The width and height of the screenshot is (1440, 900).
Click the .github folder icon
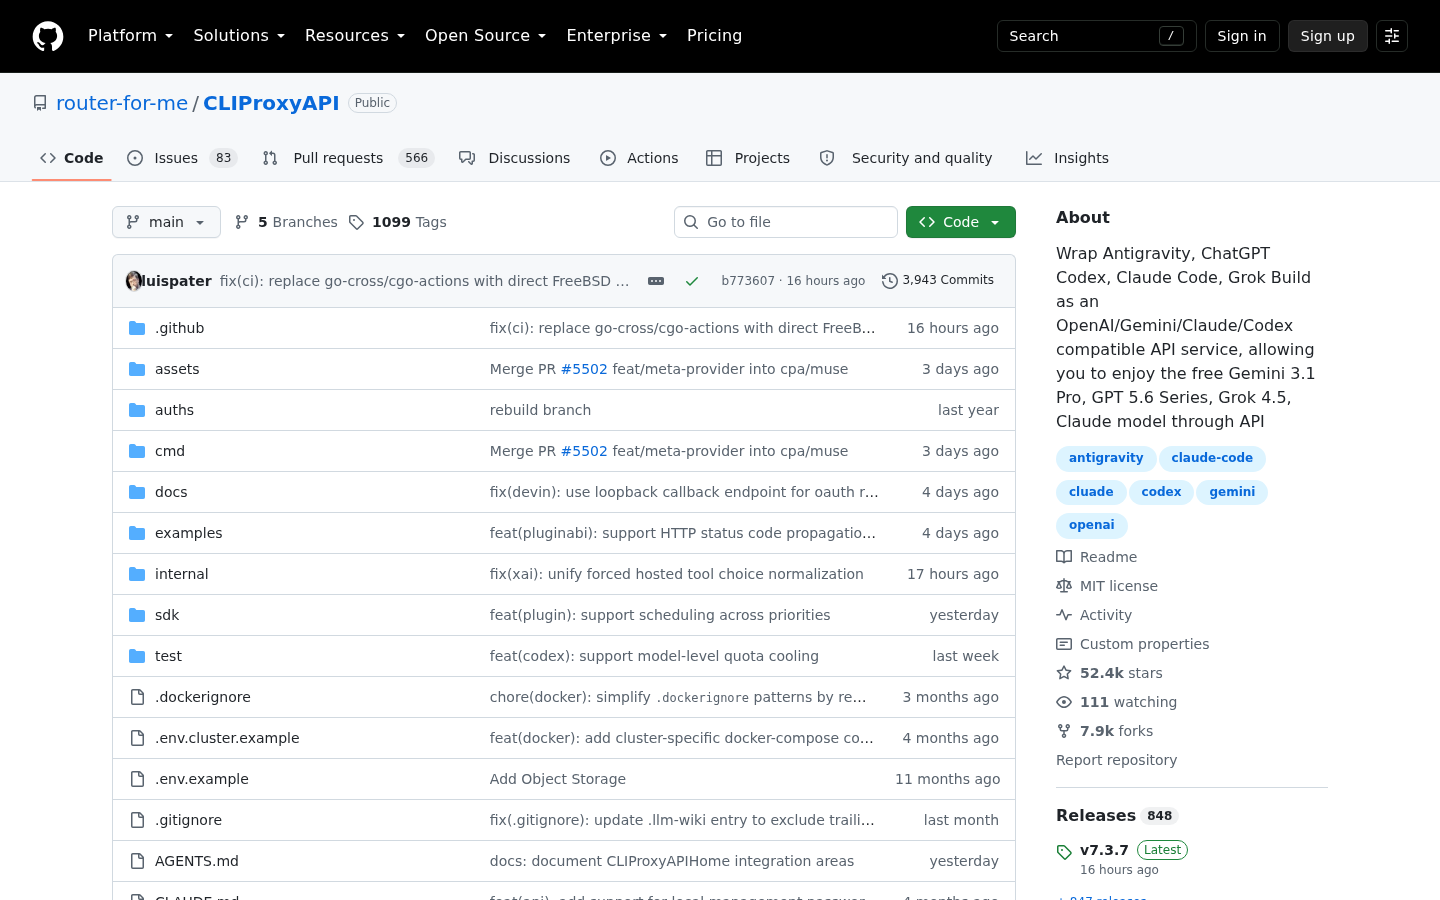tap(137, 328)
